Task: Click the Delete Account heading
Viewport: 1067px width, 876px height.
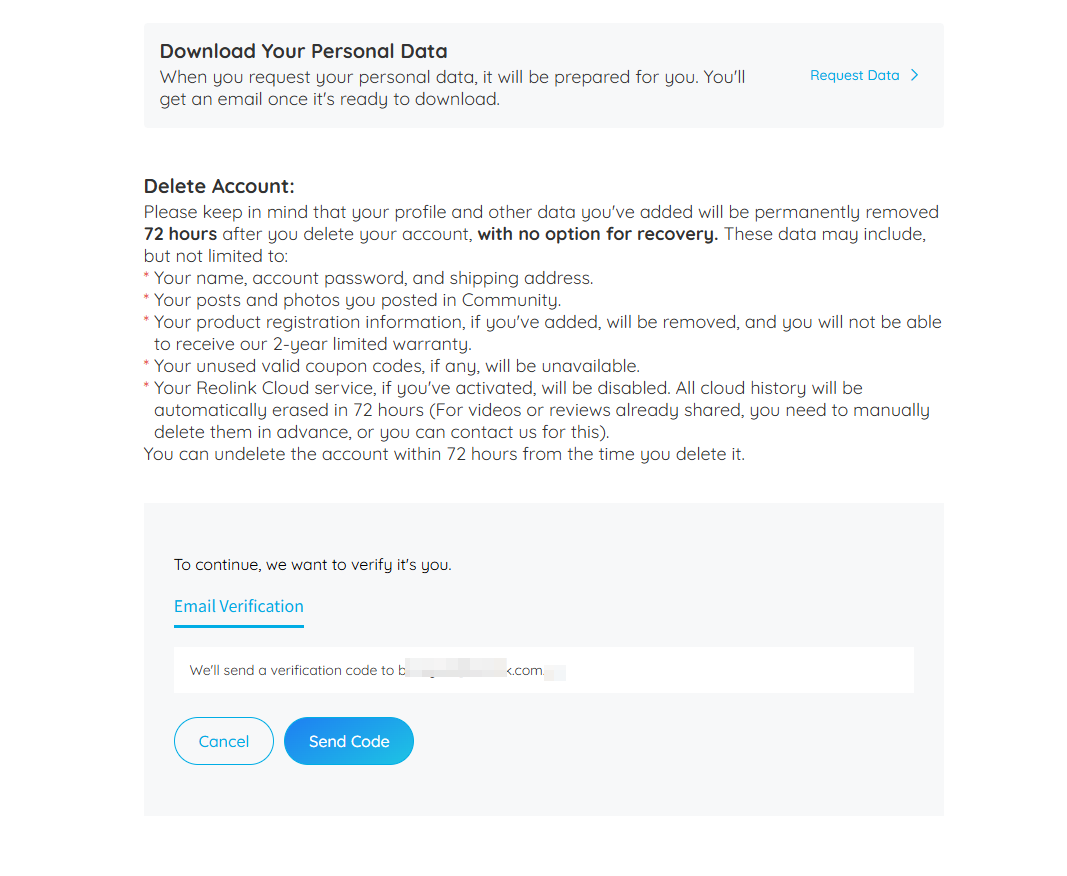Action: click(219, 186)
